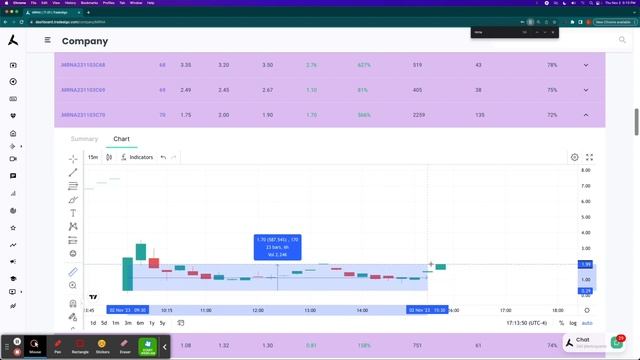Open the Chat widget

coord(594,342)
